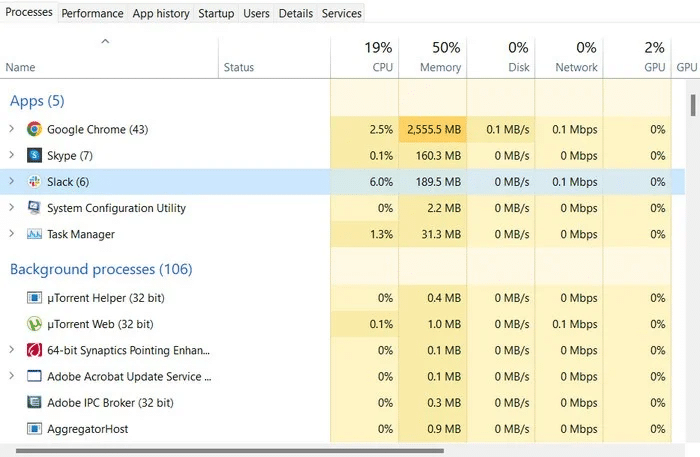The width and height of the screenshot is (700, 457).
Task: Click the µTorrent Web green icon
Action: (x=34, y=324)
